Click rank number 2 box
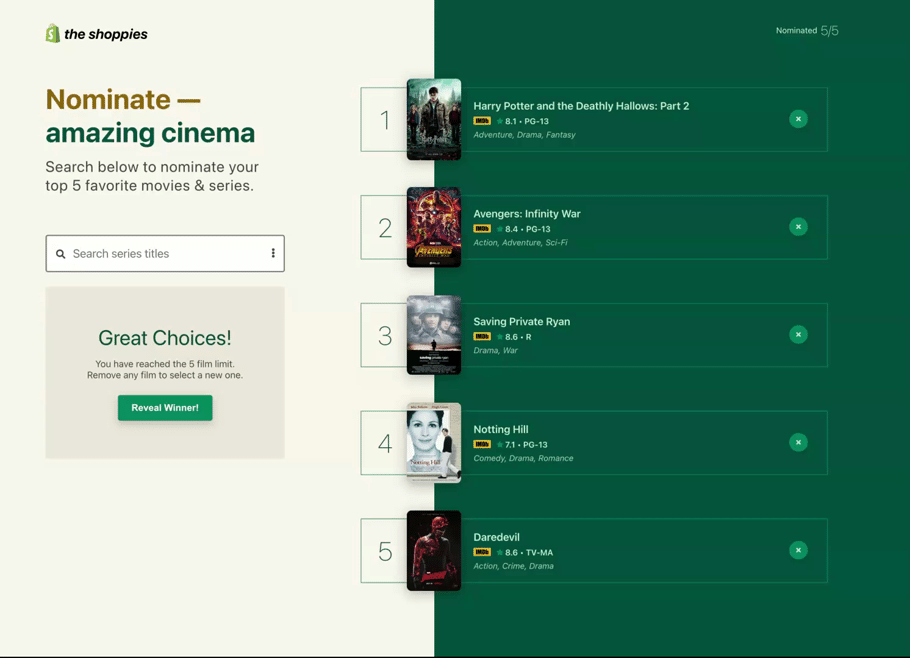The width and height of the screenshot is (910, 658). (x=384, y=228)
